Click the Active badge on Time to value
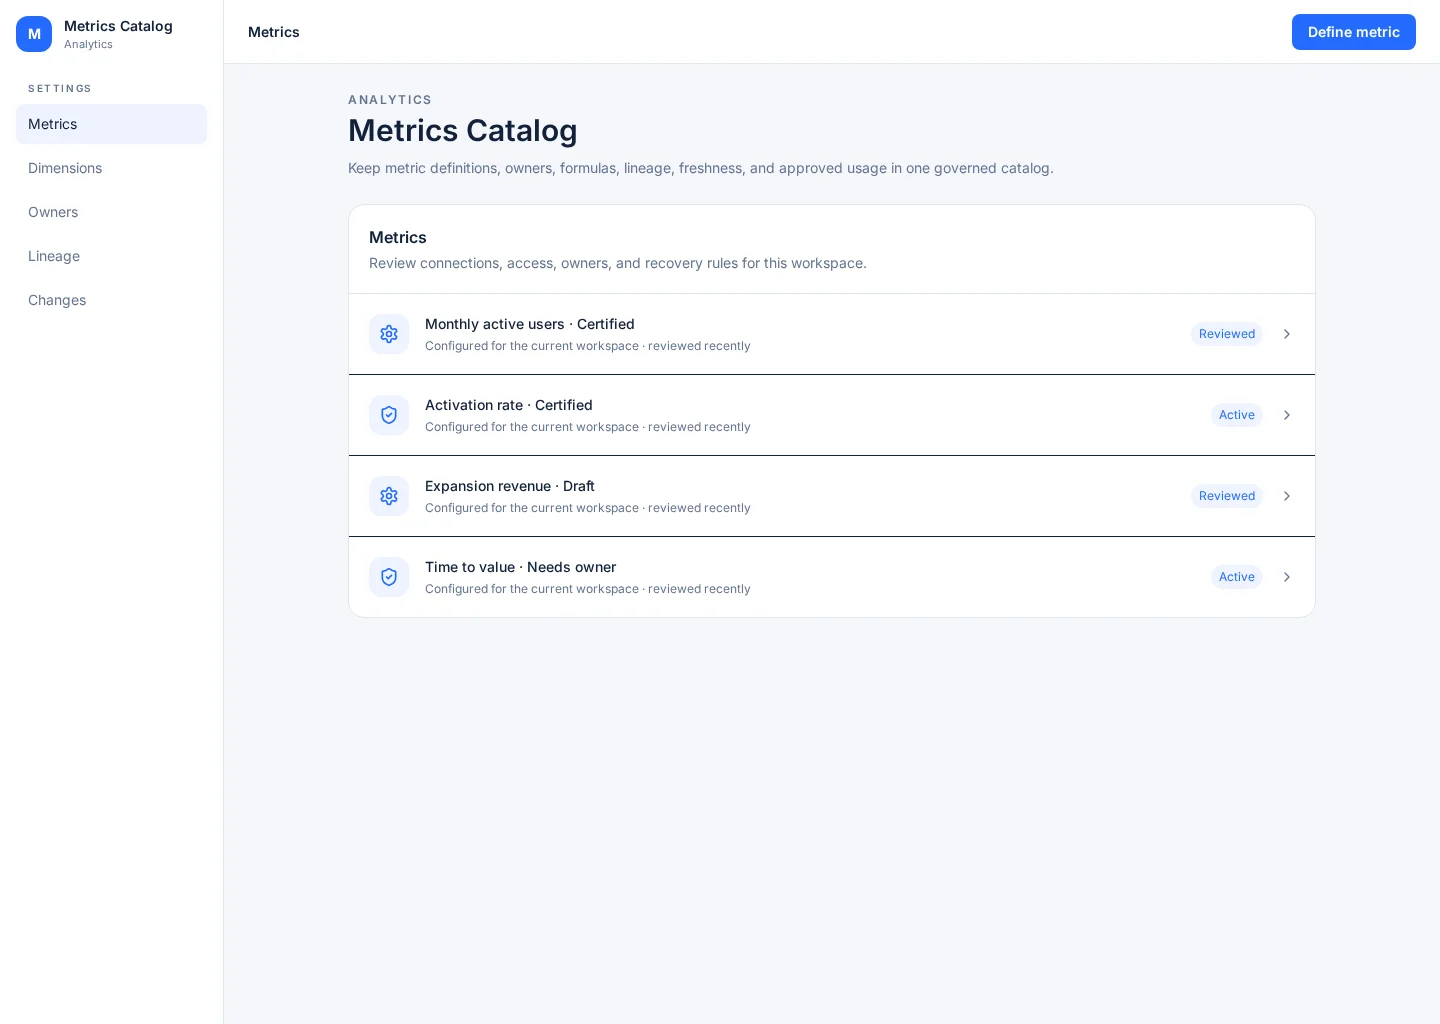Viewport: 1440px width, 1024px height. tap(1237, 577)
